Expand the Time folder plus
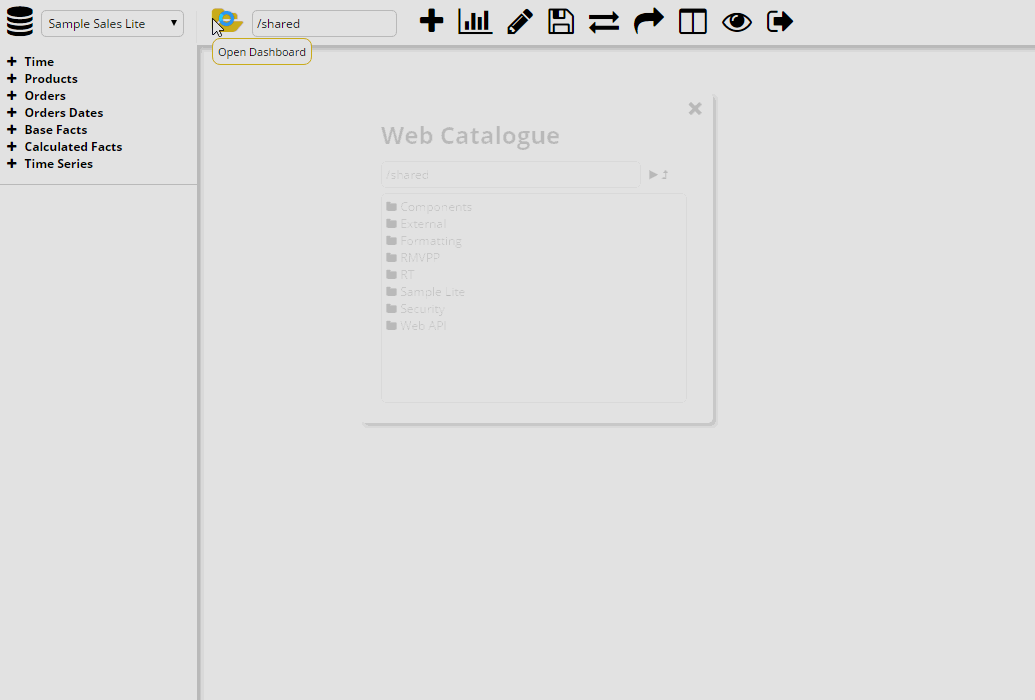 12,61
